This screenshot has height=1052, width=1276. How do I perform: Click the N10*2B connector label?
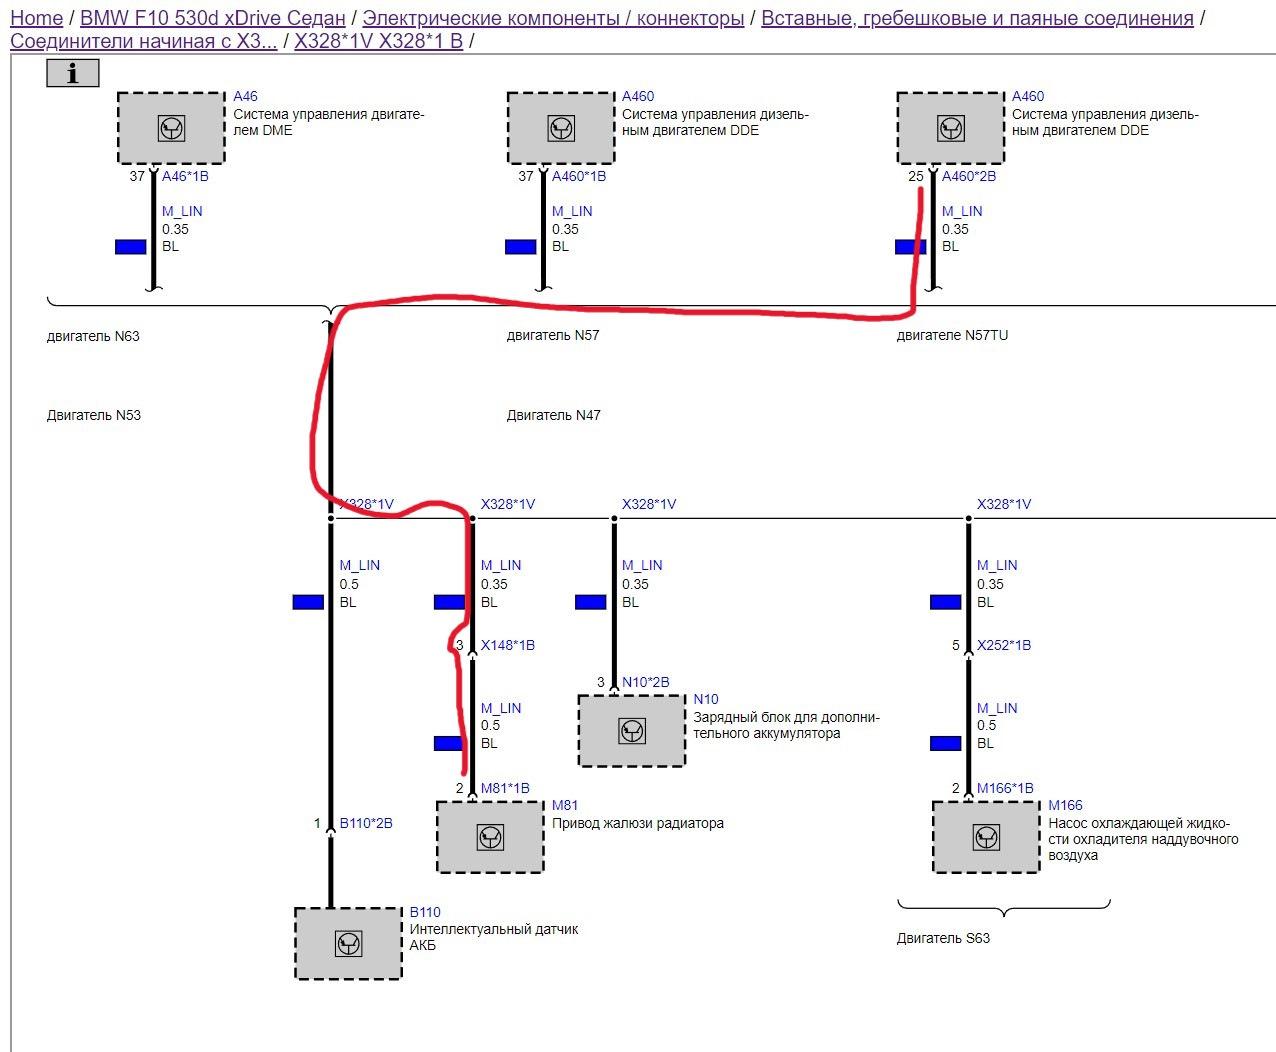tap(646, 682)
